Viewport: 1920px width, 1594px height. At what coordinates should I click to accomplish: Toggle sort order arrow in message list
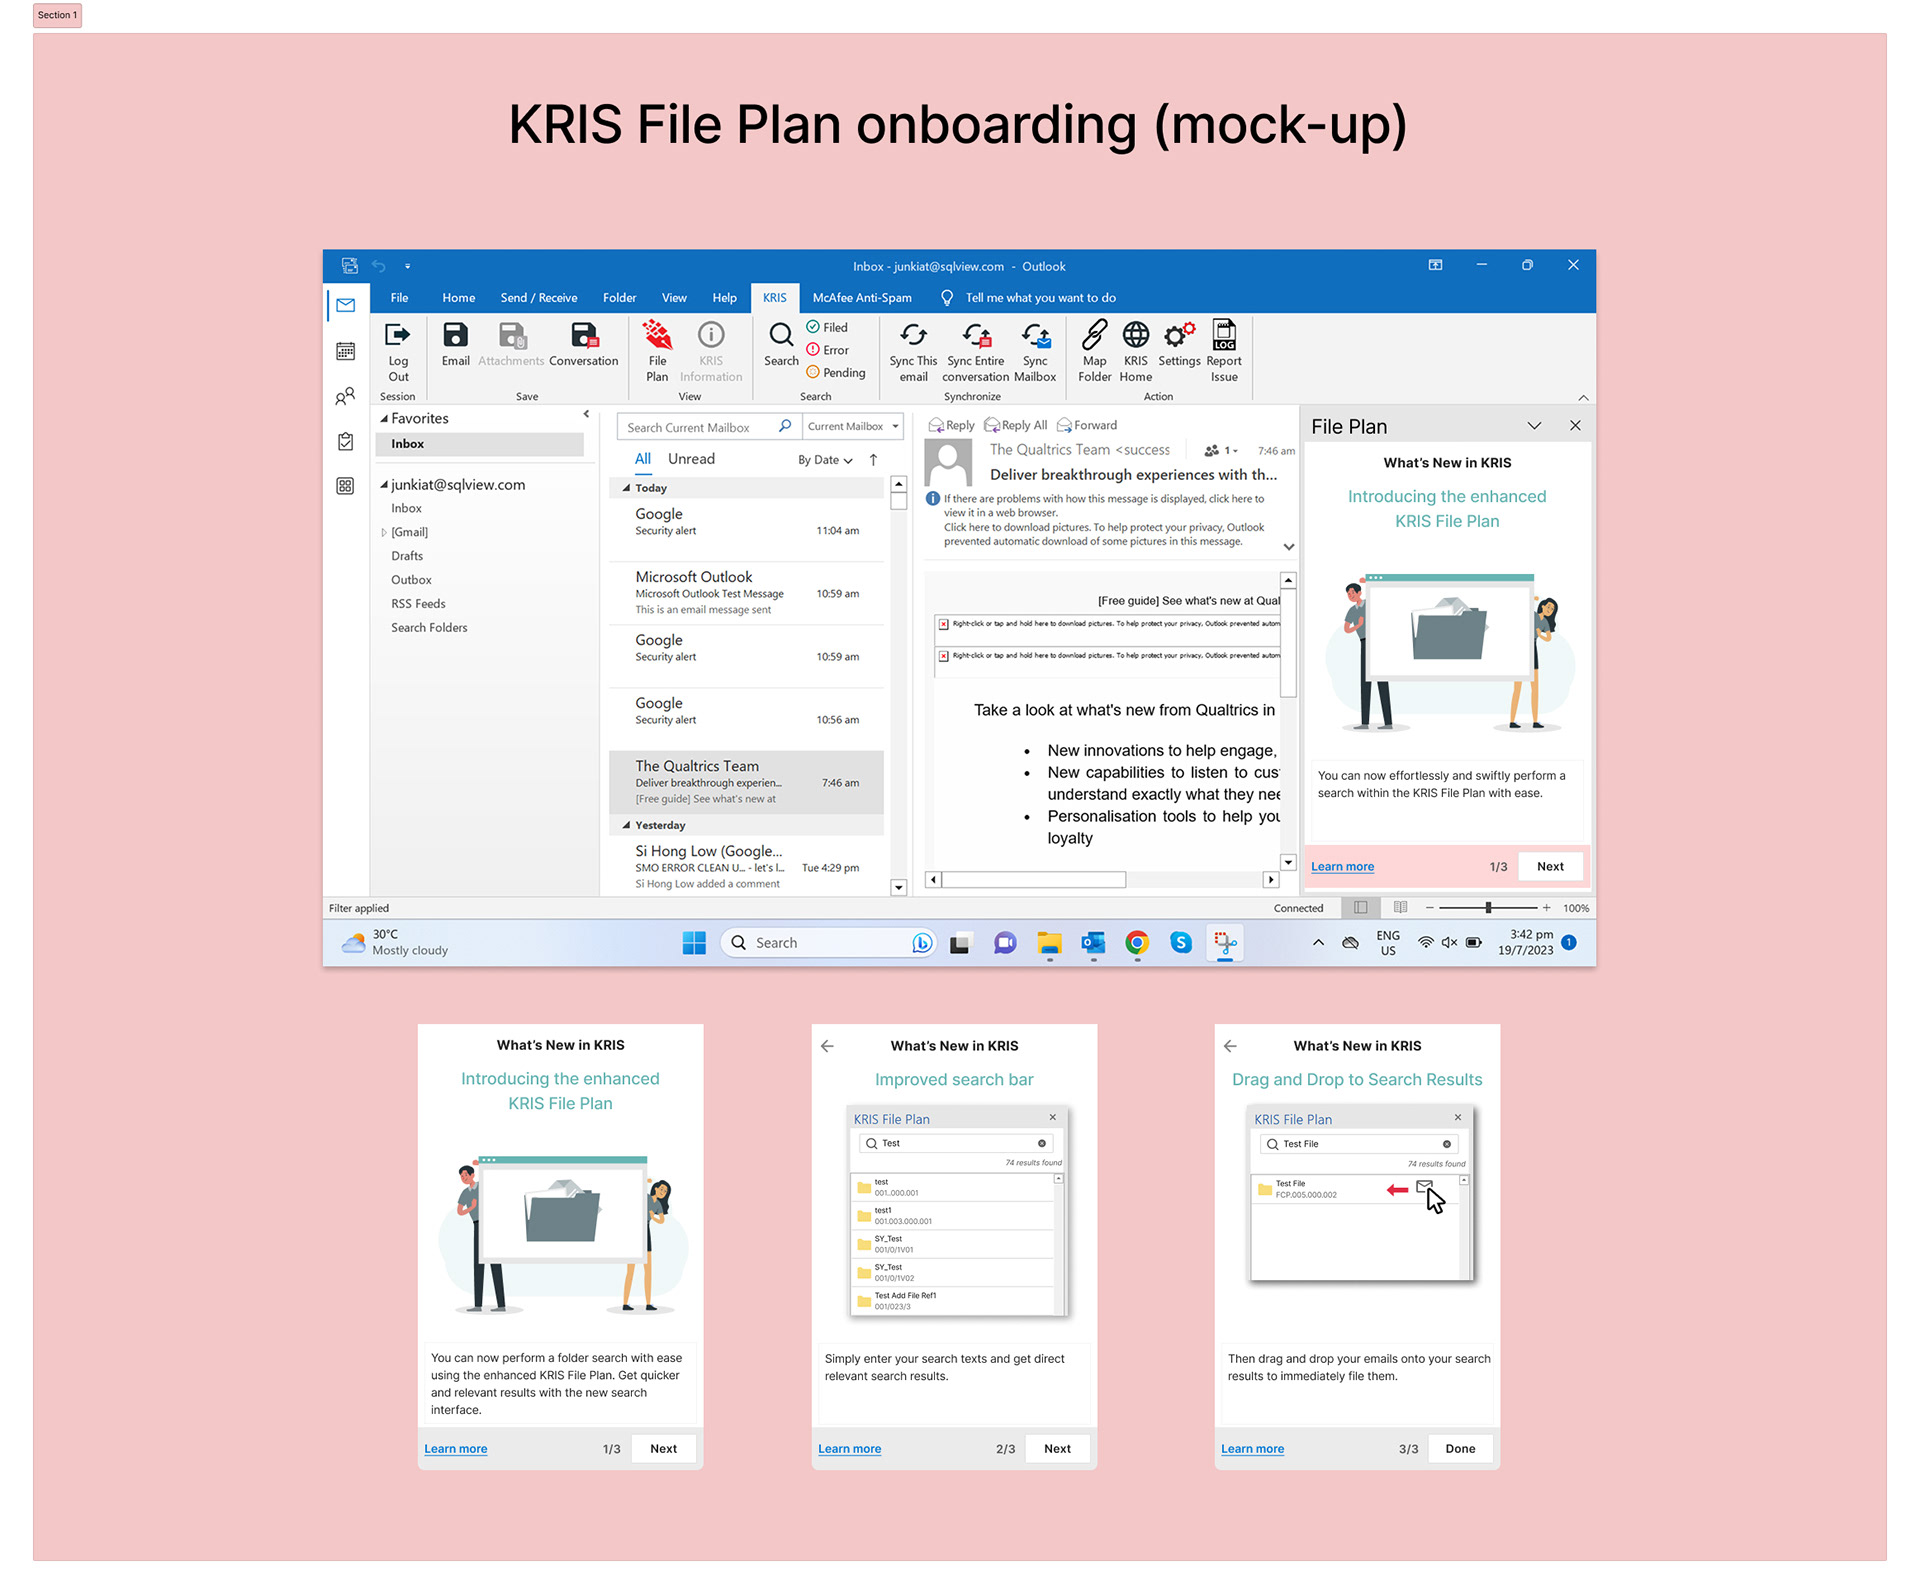(x=873, y=460)
